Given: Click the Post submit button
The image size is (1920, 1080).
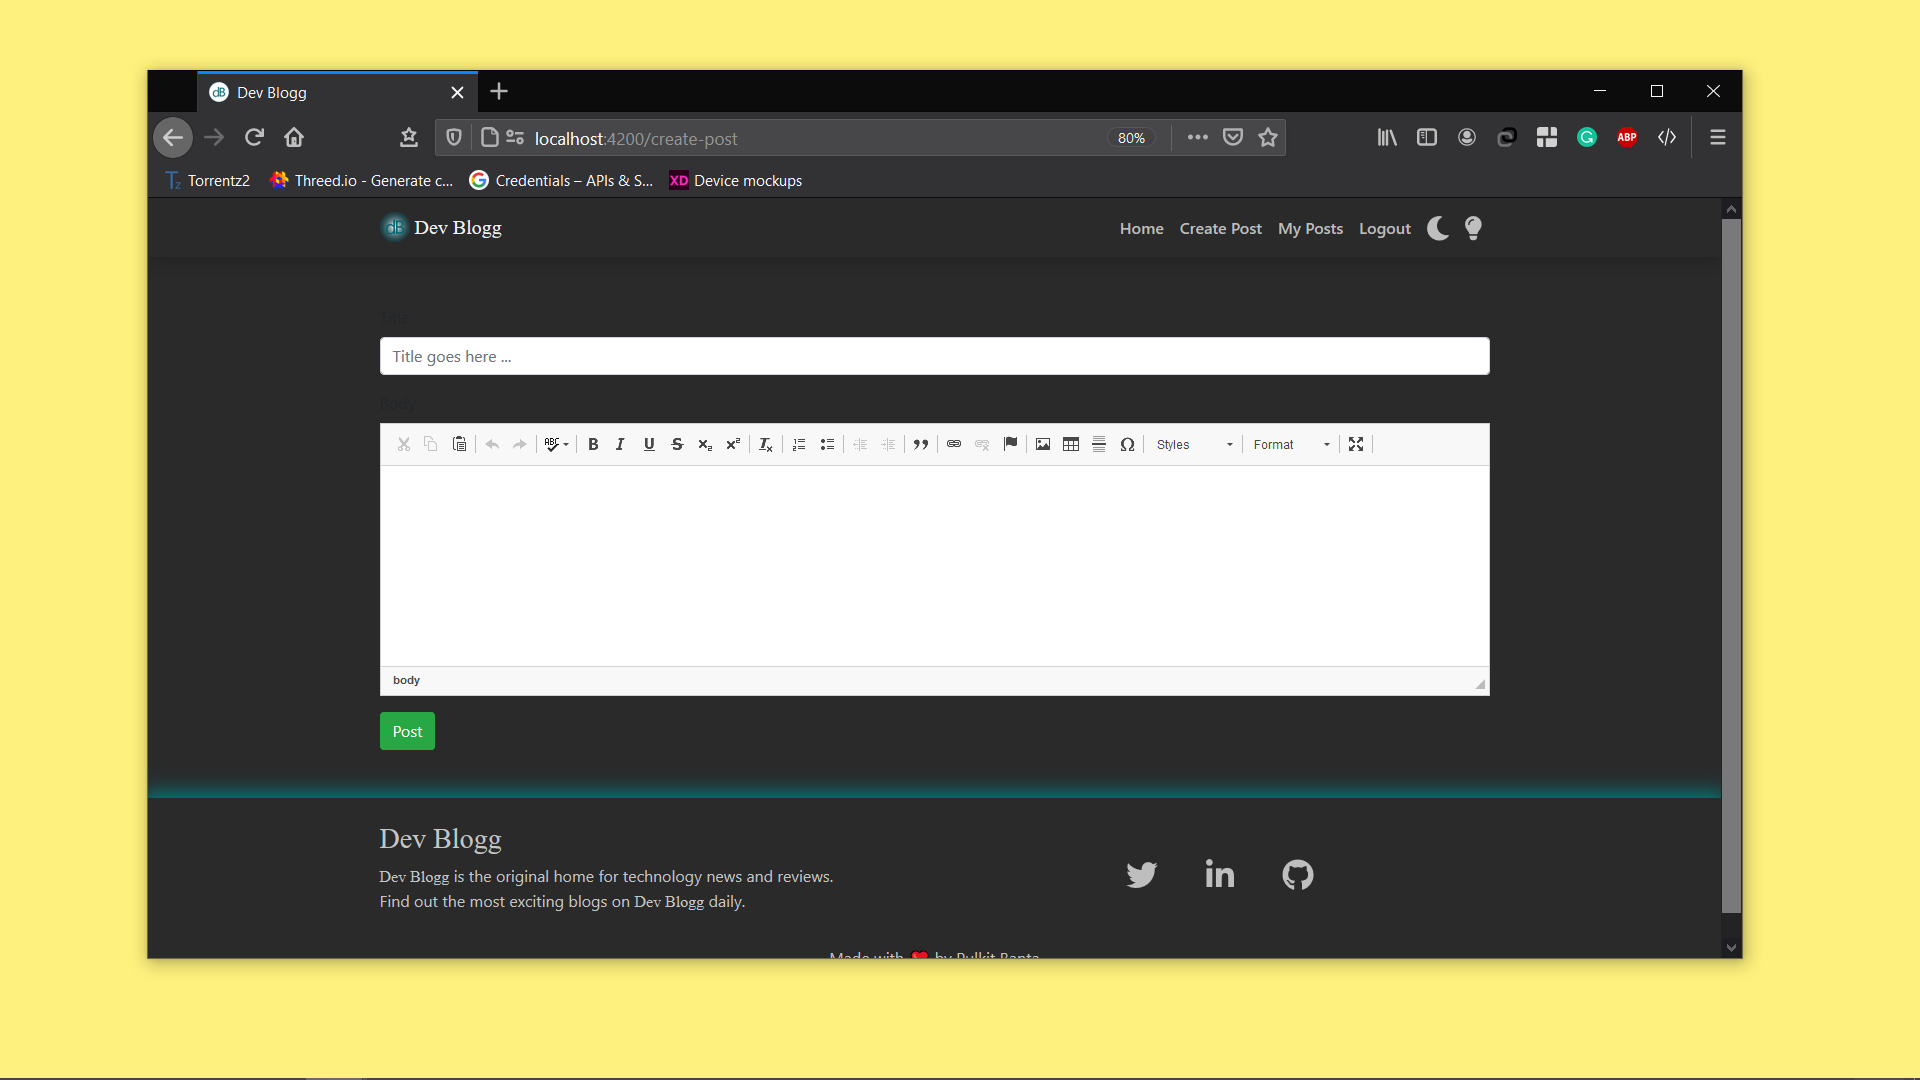Looking at the screenshot, I should coord(406,731).
